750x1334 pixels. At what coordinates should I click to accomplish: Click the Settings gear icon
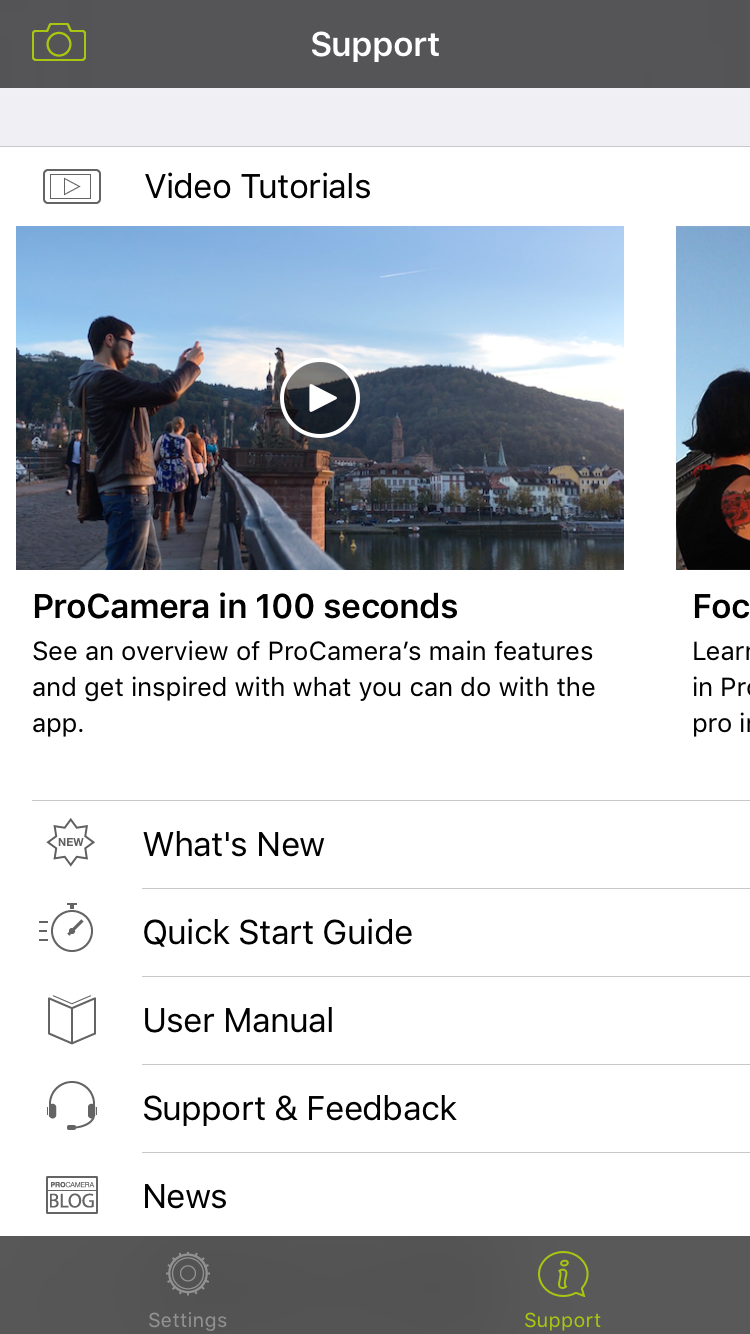[x=187, y=1274]
